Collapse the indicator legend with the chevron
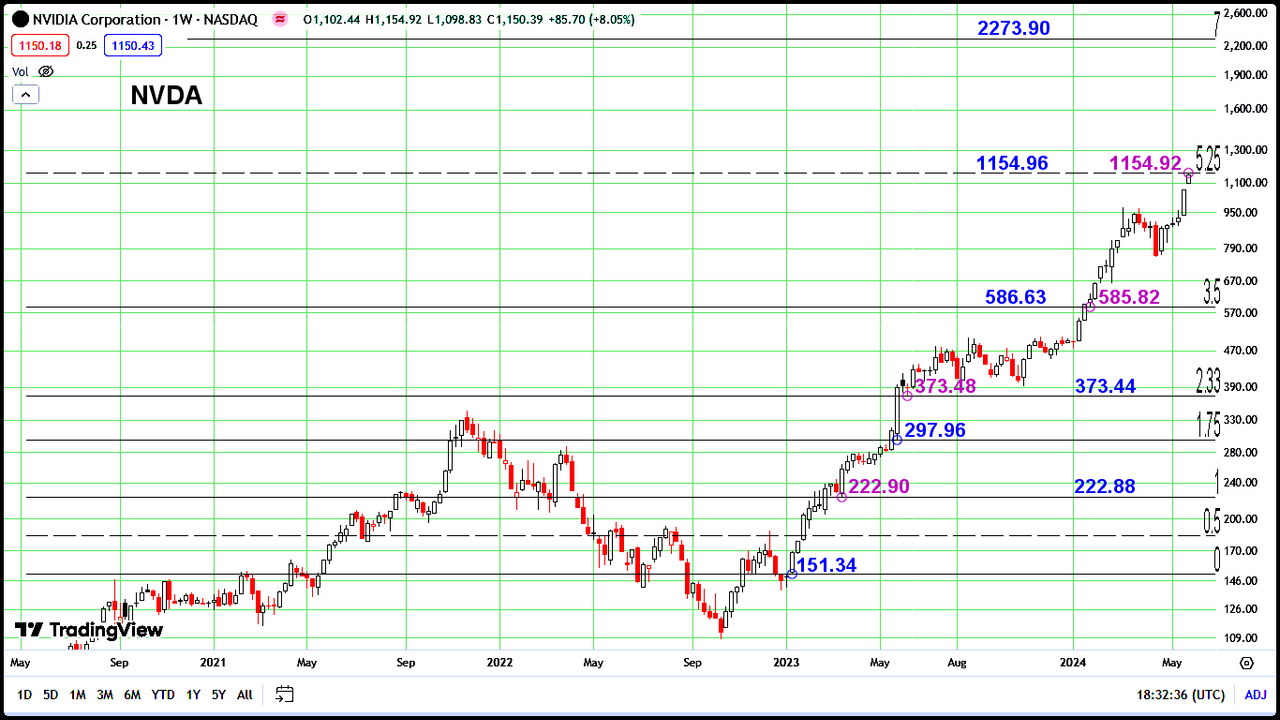Viewport: 1280px width, 720px height. (x=25, y=94)
